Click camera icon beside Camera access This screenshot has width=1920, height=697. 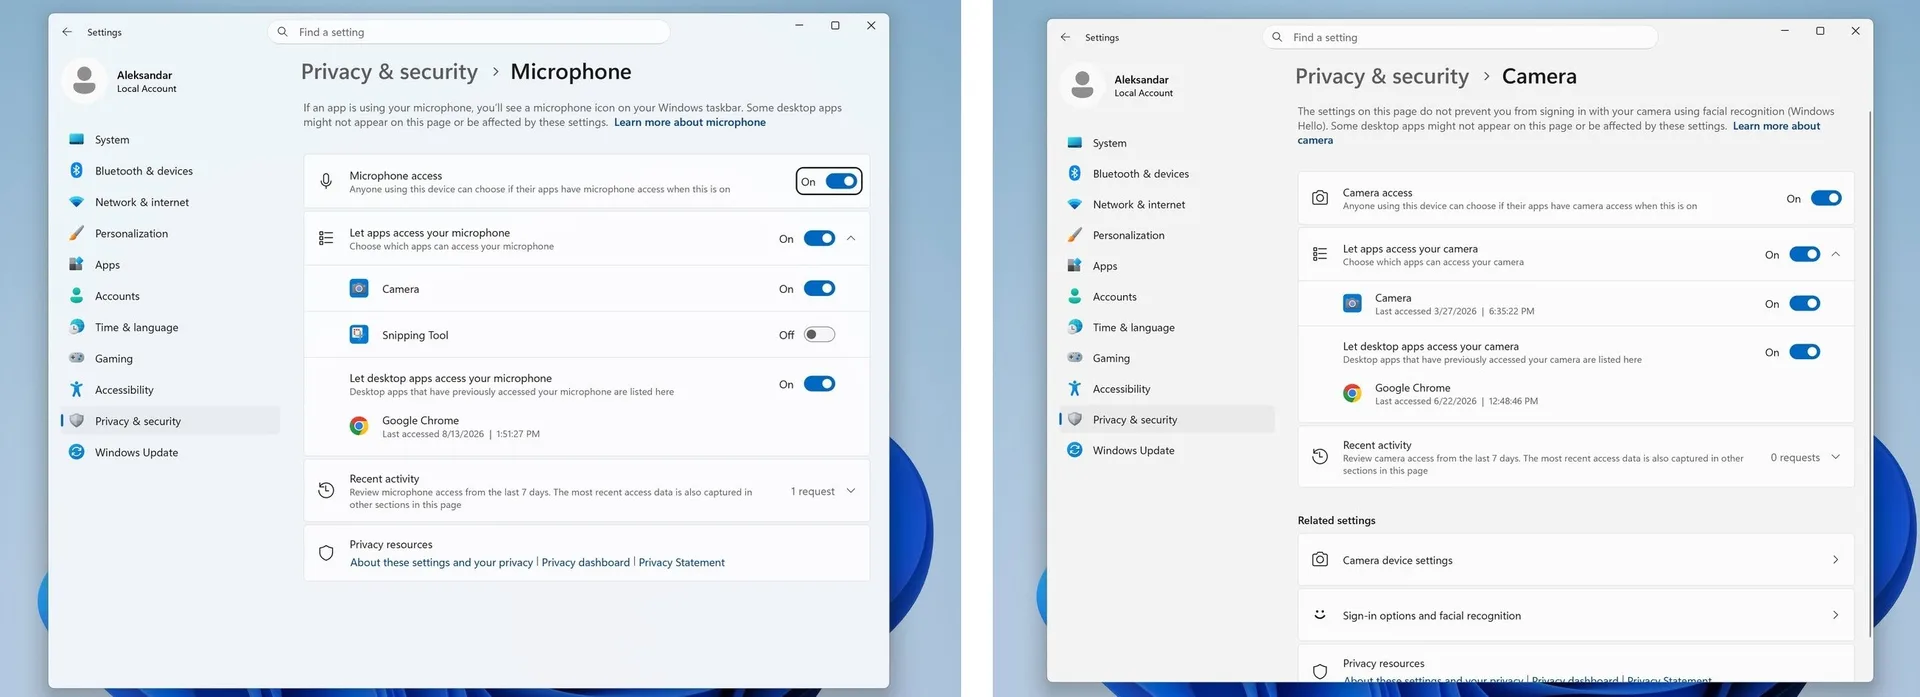[x=1320, y=198]
